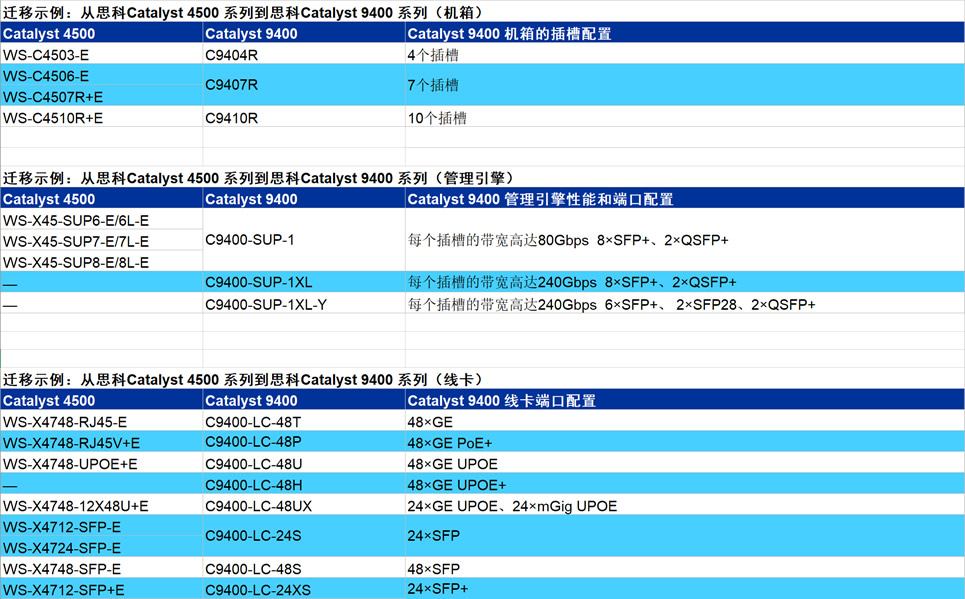965x599 pixels.
Task: Click the "C9400-LC-48U" cell
Action: point(304,463)
